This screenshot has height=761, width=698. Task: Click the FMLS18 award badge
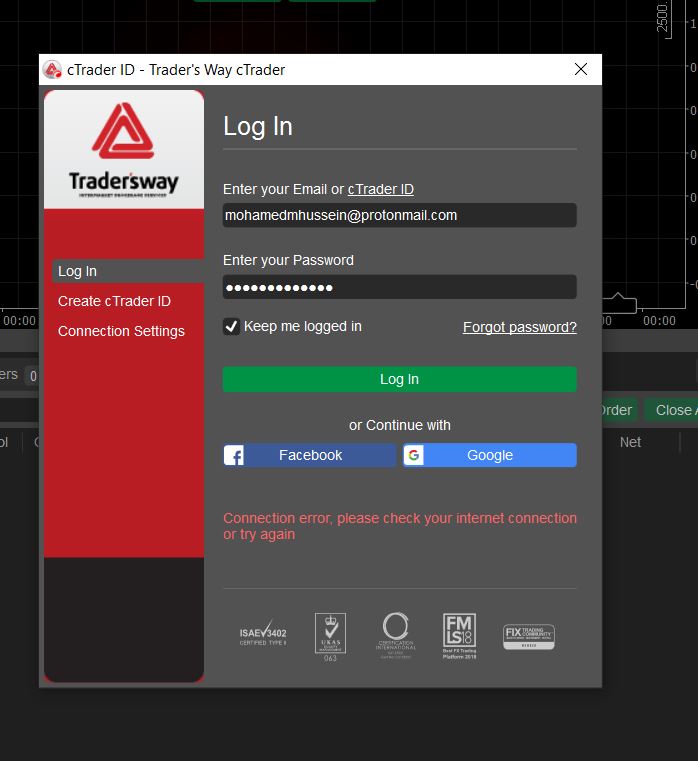[x=459, y=636]
